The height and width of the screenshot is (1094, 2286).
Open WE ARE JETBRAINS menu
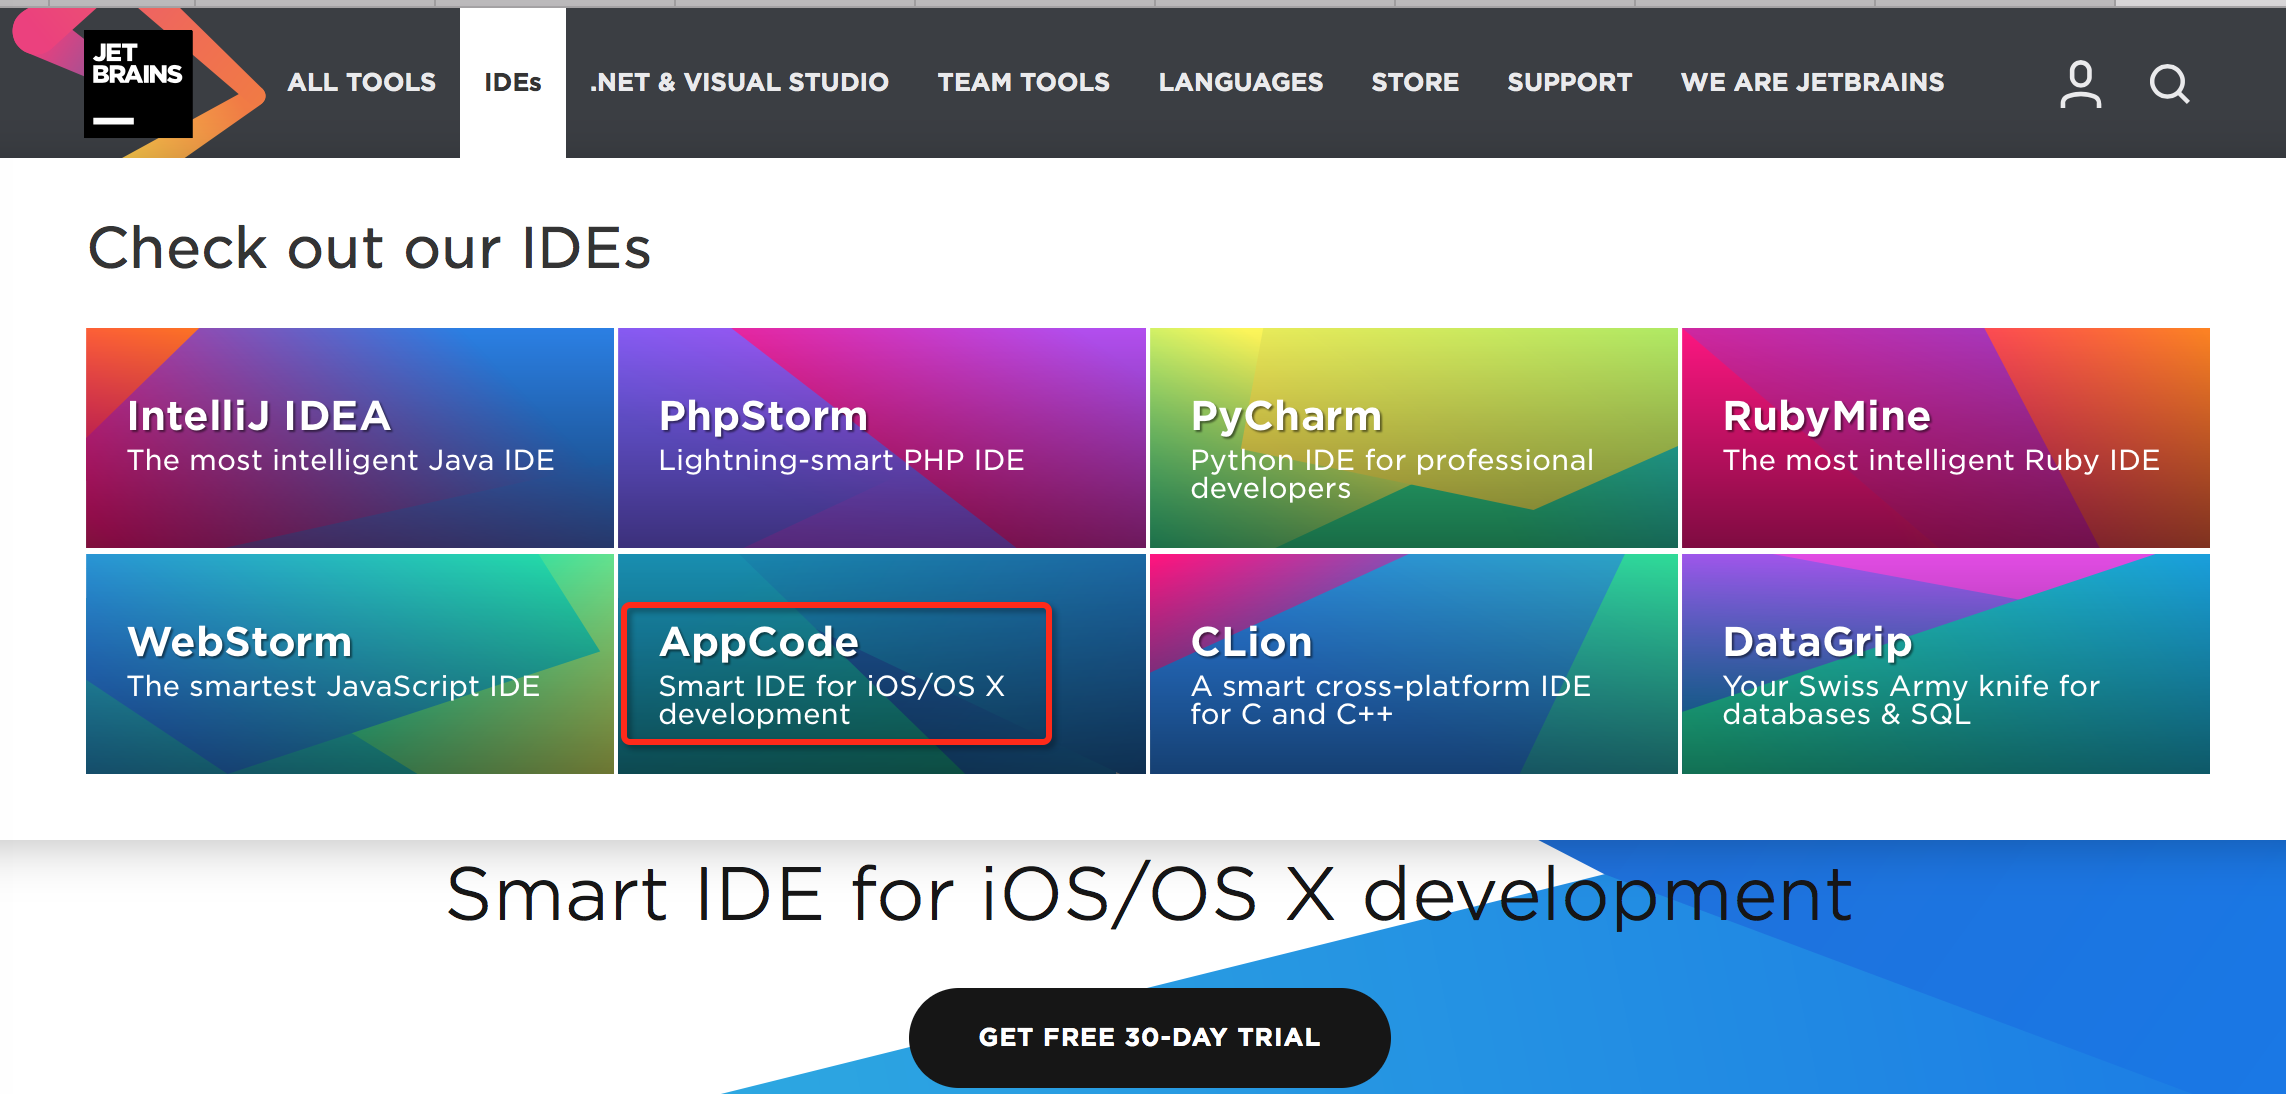1812,82
